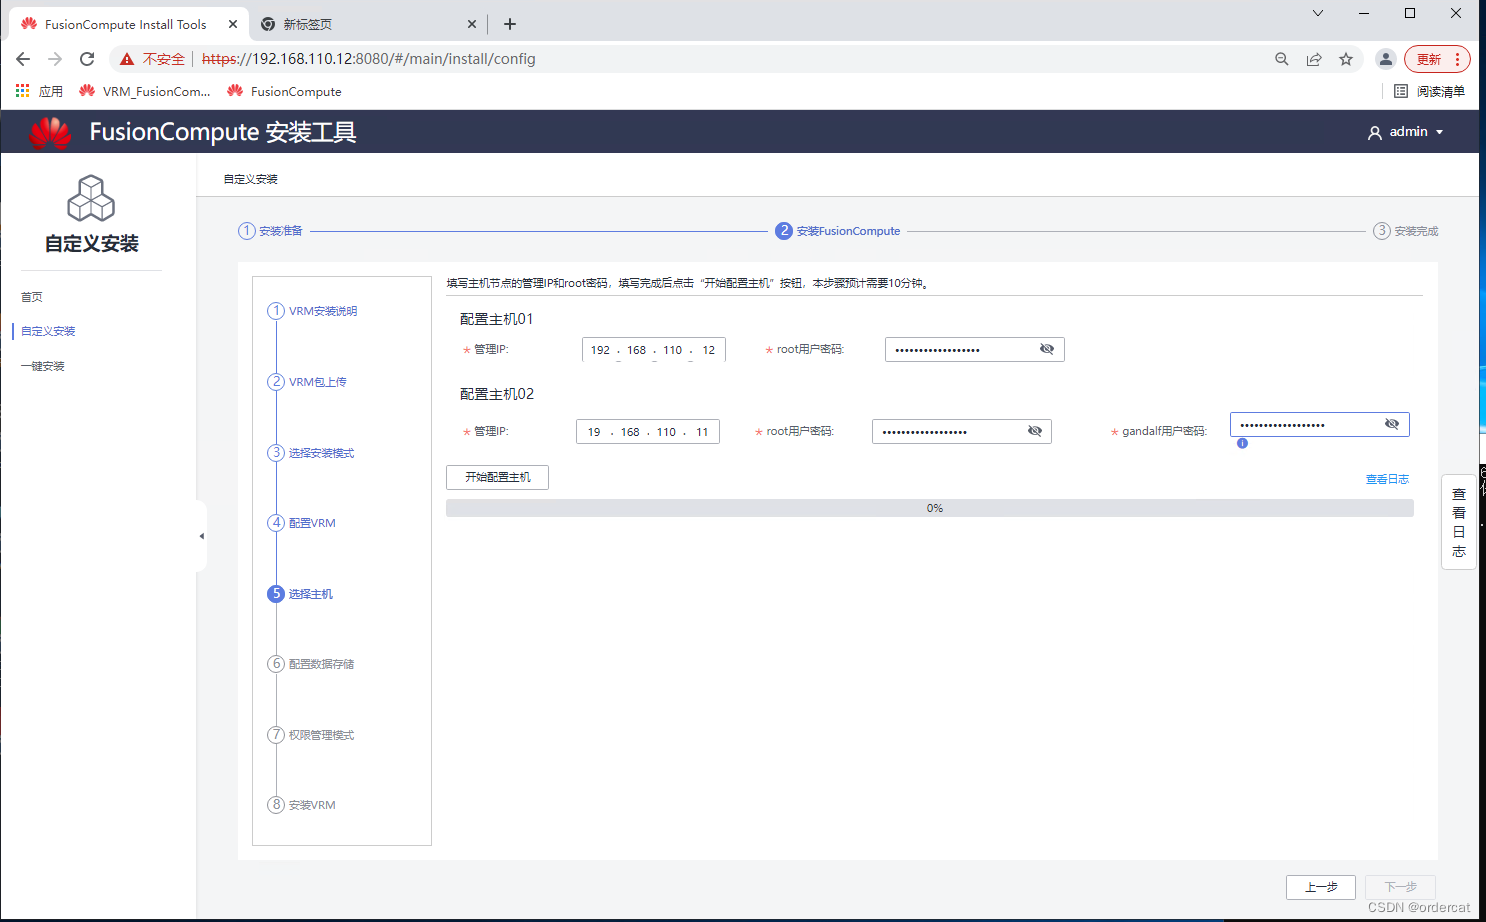
Task: Open 查看日志 link above progress bar
Action: tap(1387, 479)
